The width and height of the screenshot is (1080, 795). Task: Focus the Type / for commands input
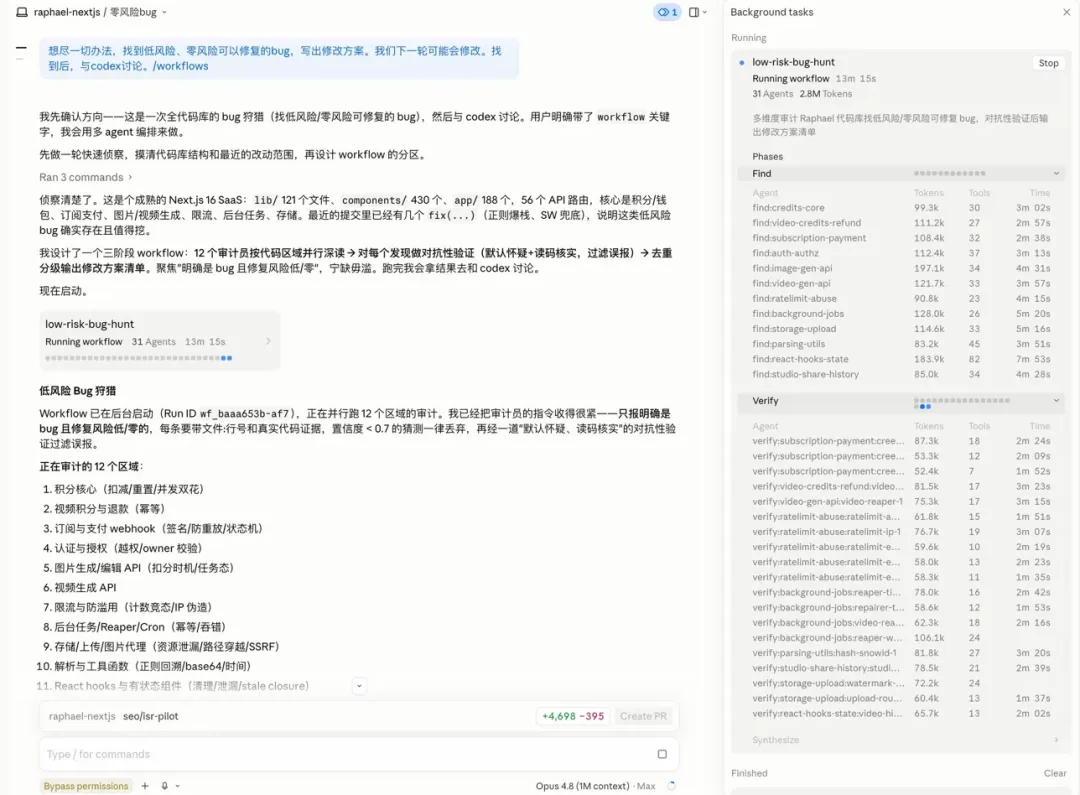pyautogui.click(x=344, y=754)
